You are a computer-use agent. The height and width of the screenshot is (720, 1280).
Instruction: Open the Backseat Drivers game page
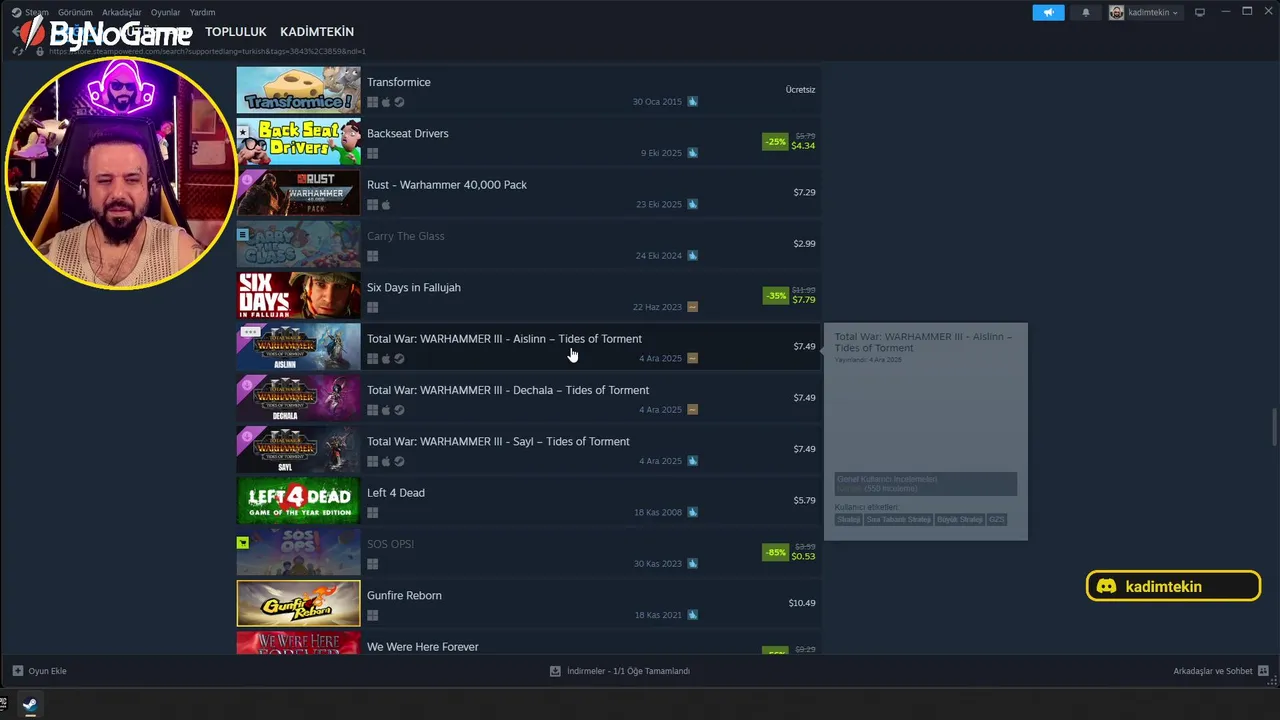coord(408,134)
